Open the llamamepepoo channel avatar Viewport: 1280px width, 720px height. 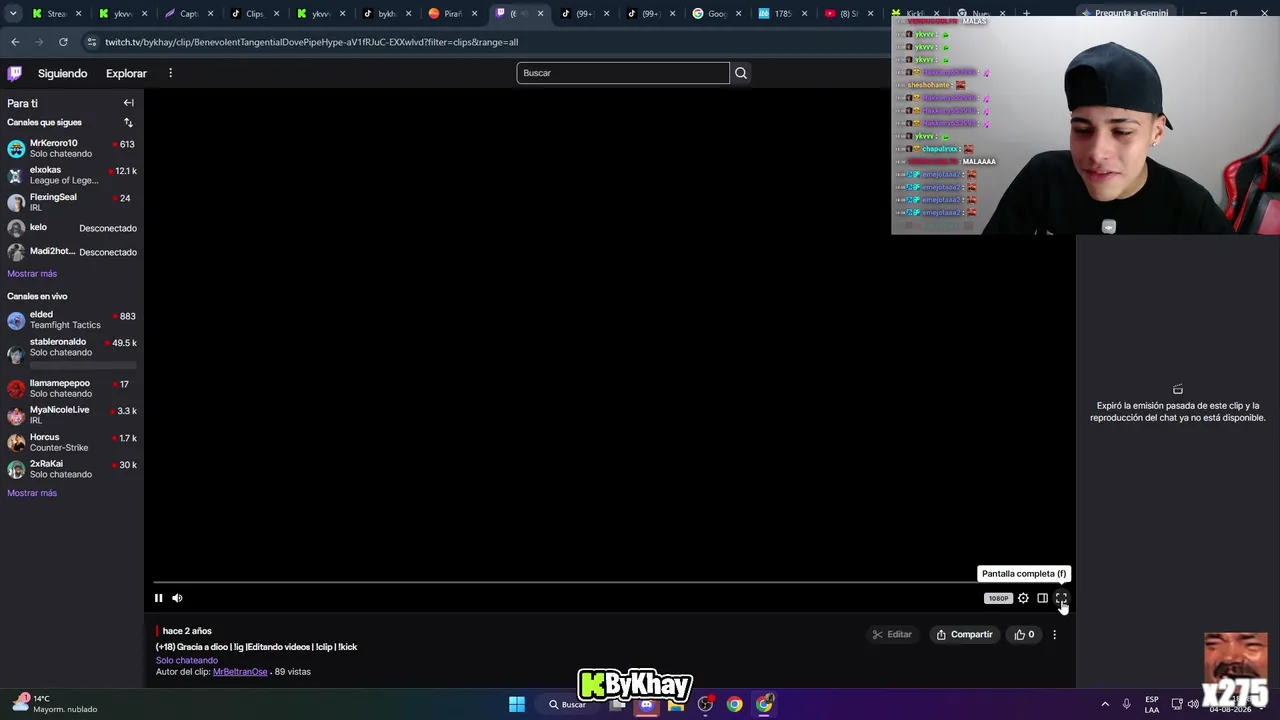point(16,388)
